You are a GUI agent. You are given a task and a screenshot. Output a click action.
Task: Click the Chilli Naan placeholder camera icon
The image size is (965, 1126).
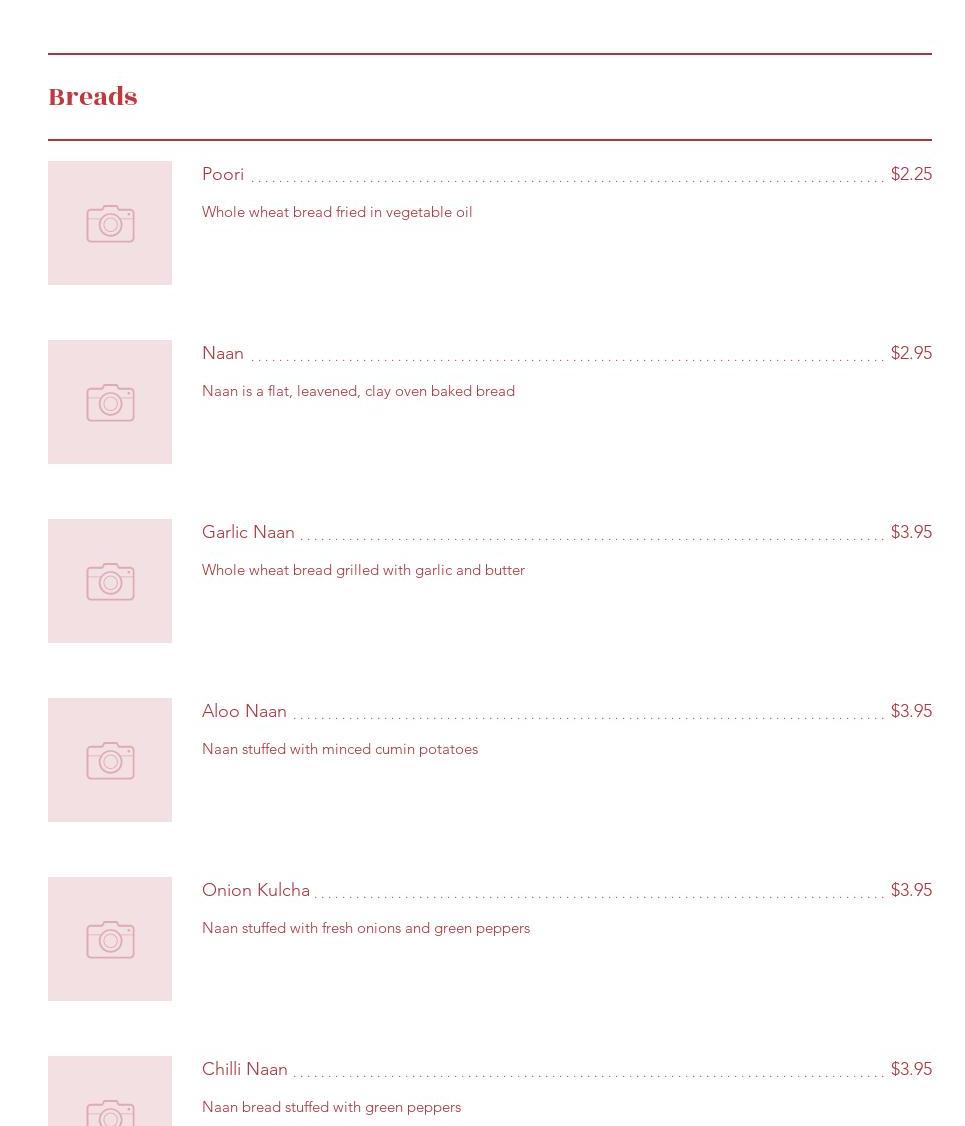click(x=110, y=1108)
